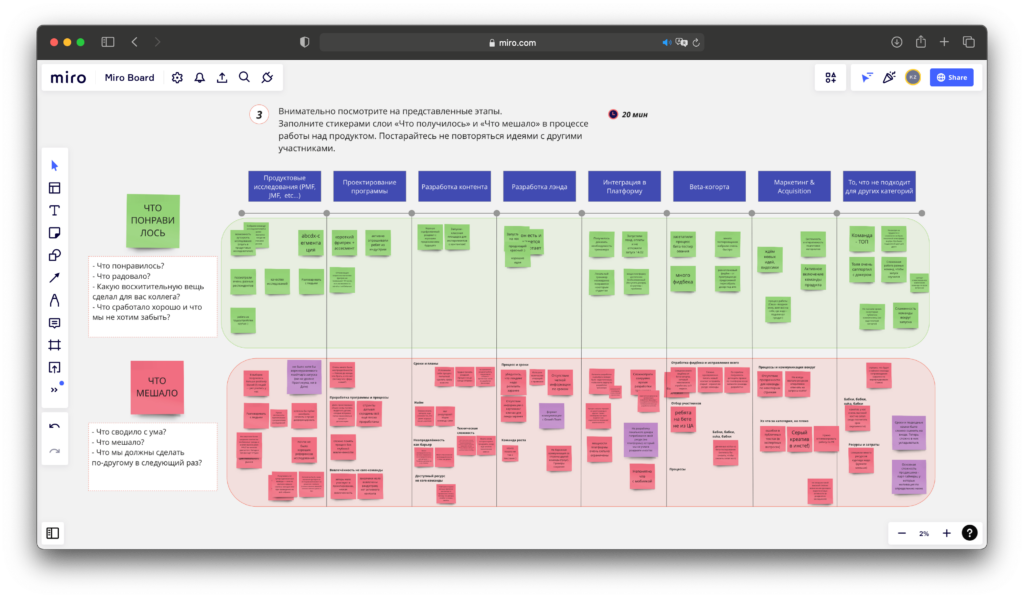Expand more tools in left toolbar
This screenshot has height=598, width=1024.
click(54, 390)
